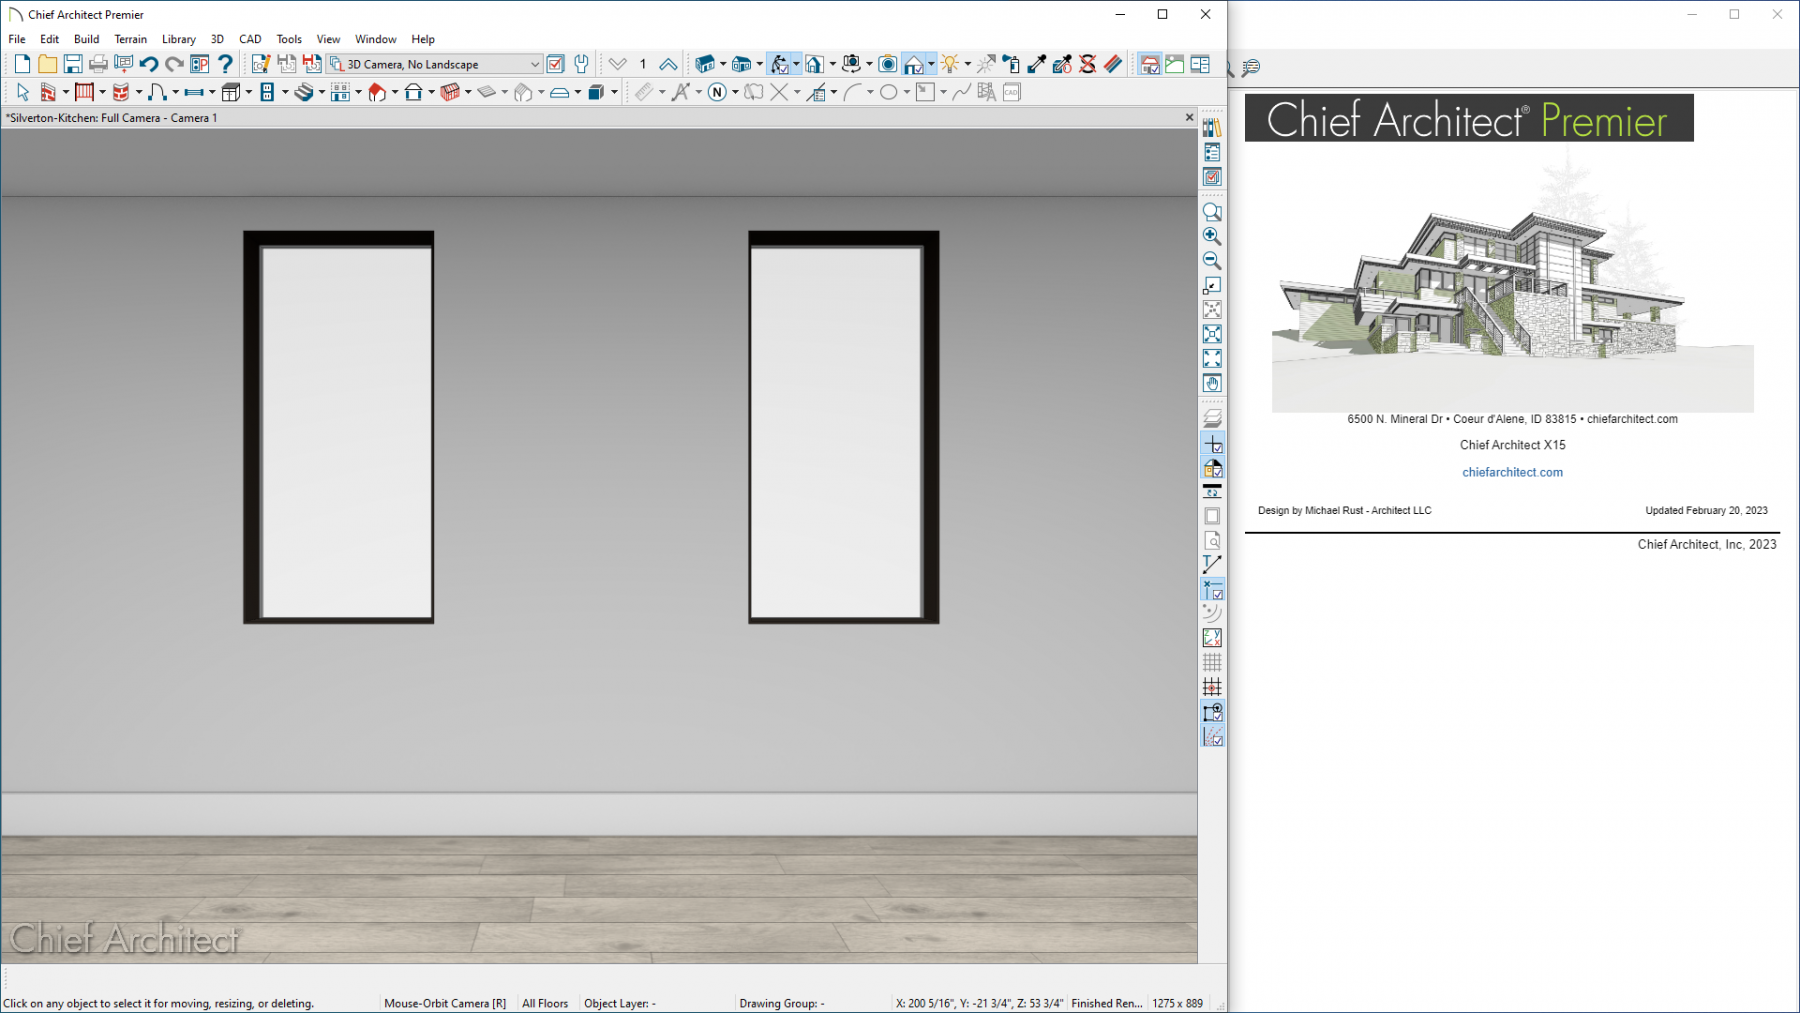Expand the lighting bulb tool dropdown arrow

tap(967, 65)
